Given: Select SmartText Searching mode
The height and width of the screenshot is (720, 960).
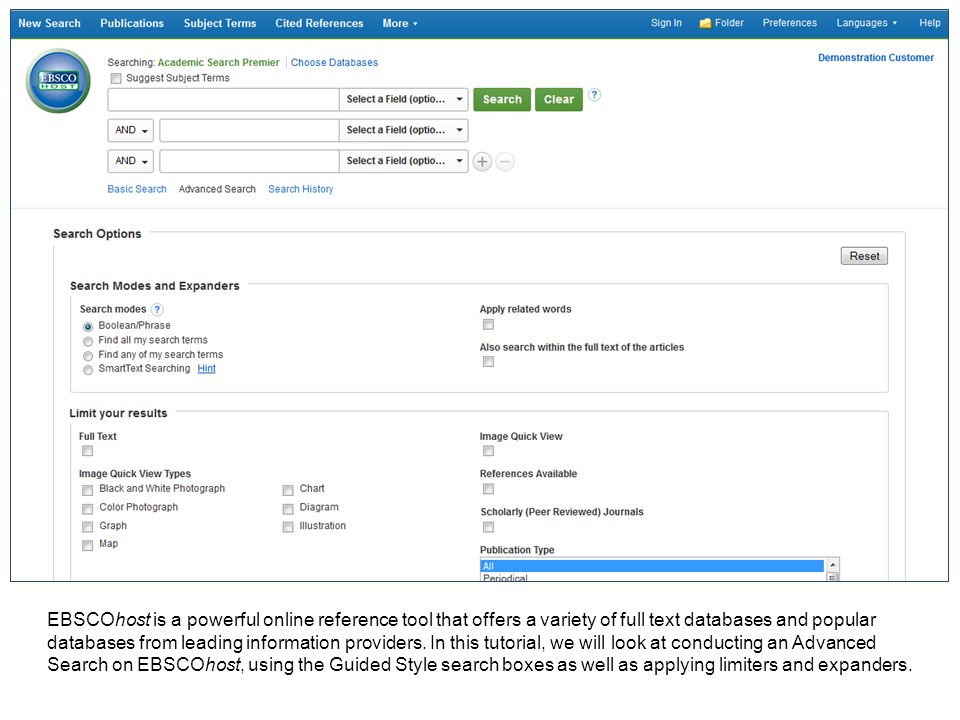Looking at the screenshot, I should [88, 370].
